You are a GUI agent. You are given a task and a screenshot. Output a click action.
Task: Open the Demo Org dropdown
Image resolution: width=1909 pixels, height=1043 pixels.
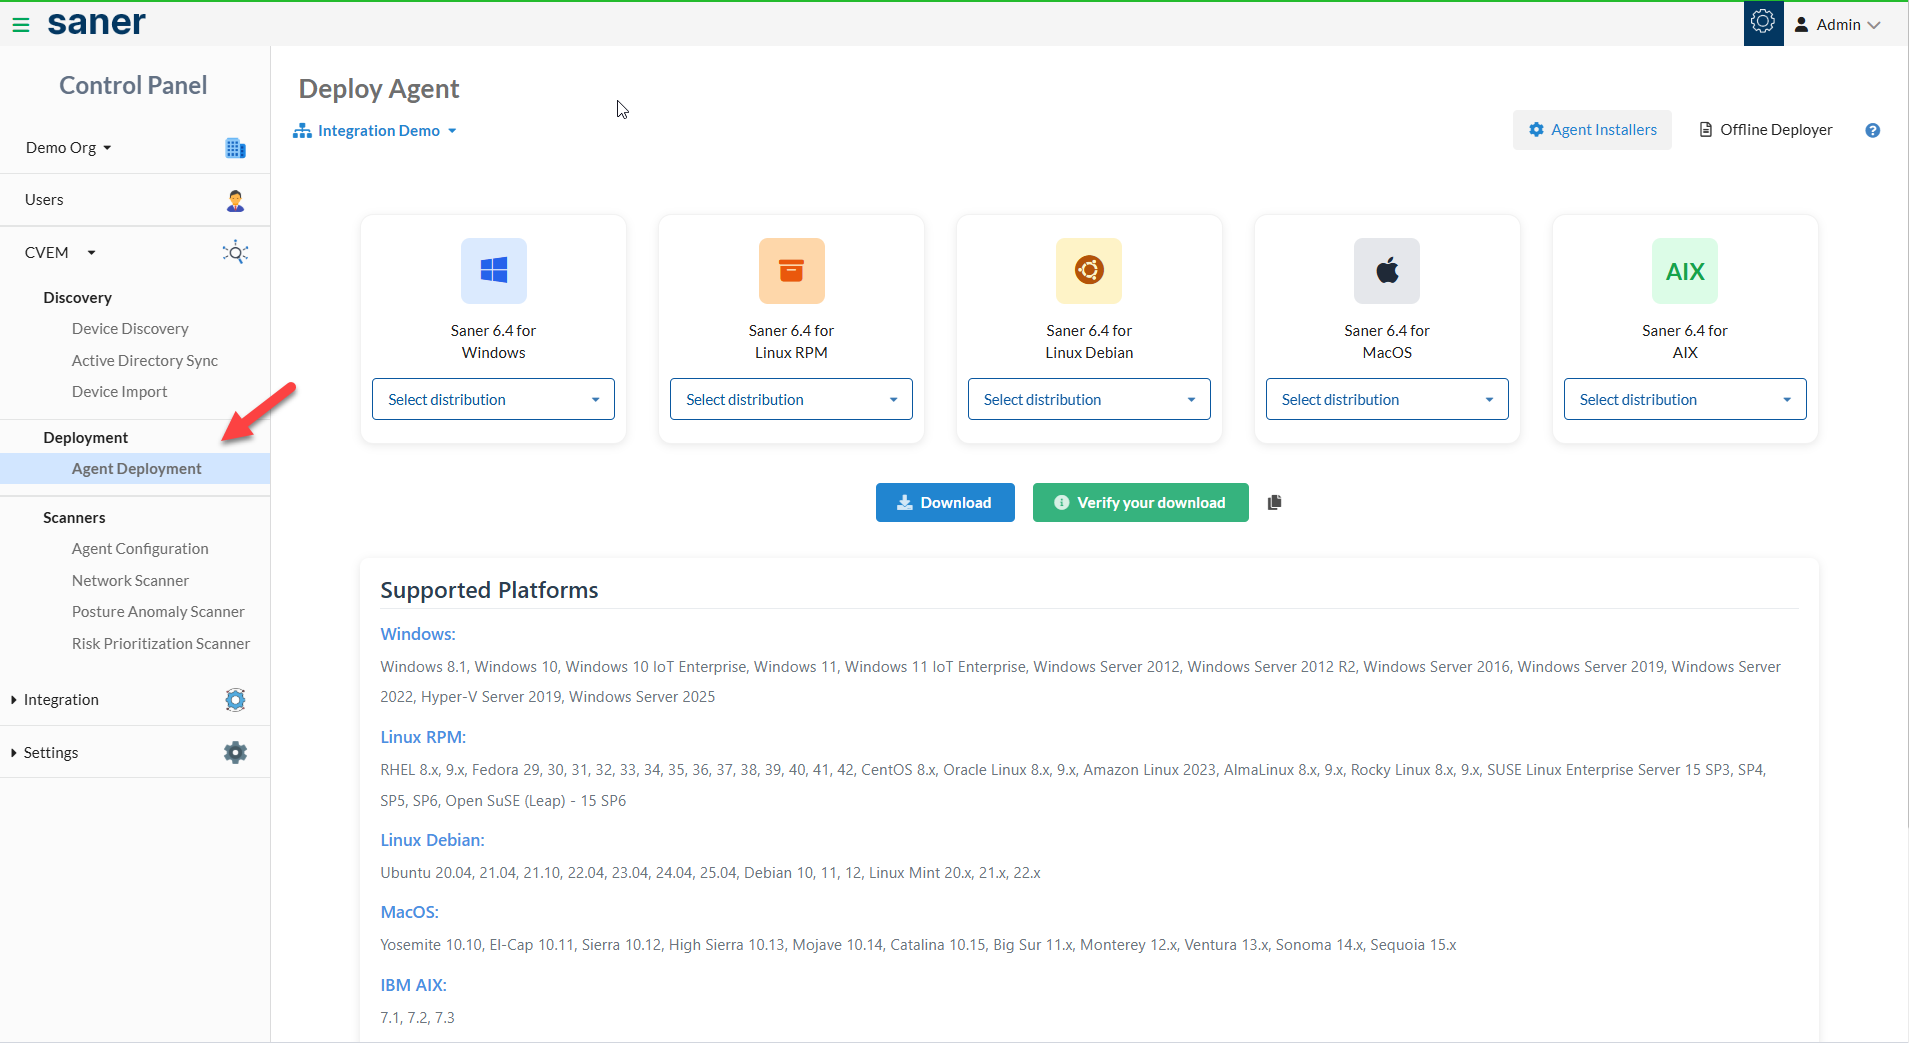click(68, 148)
